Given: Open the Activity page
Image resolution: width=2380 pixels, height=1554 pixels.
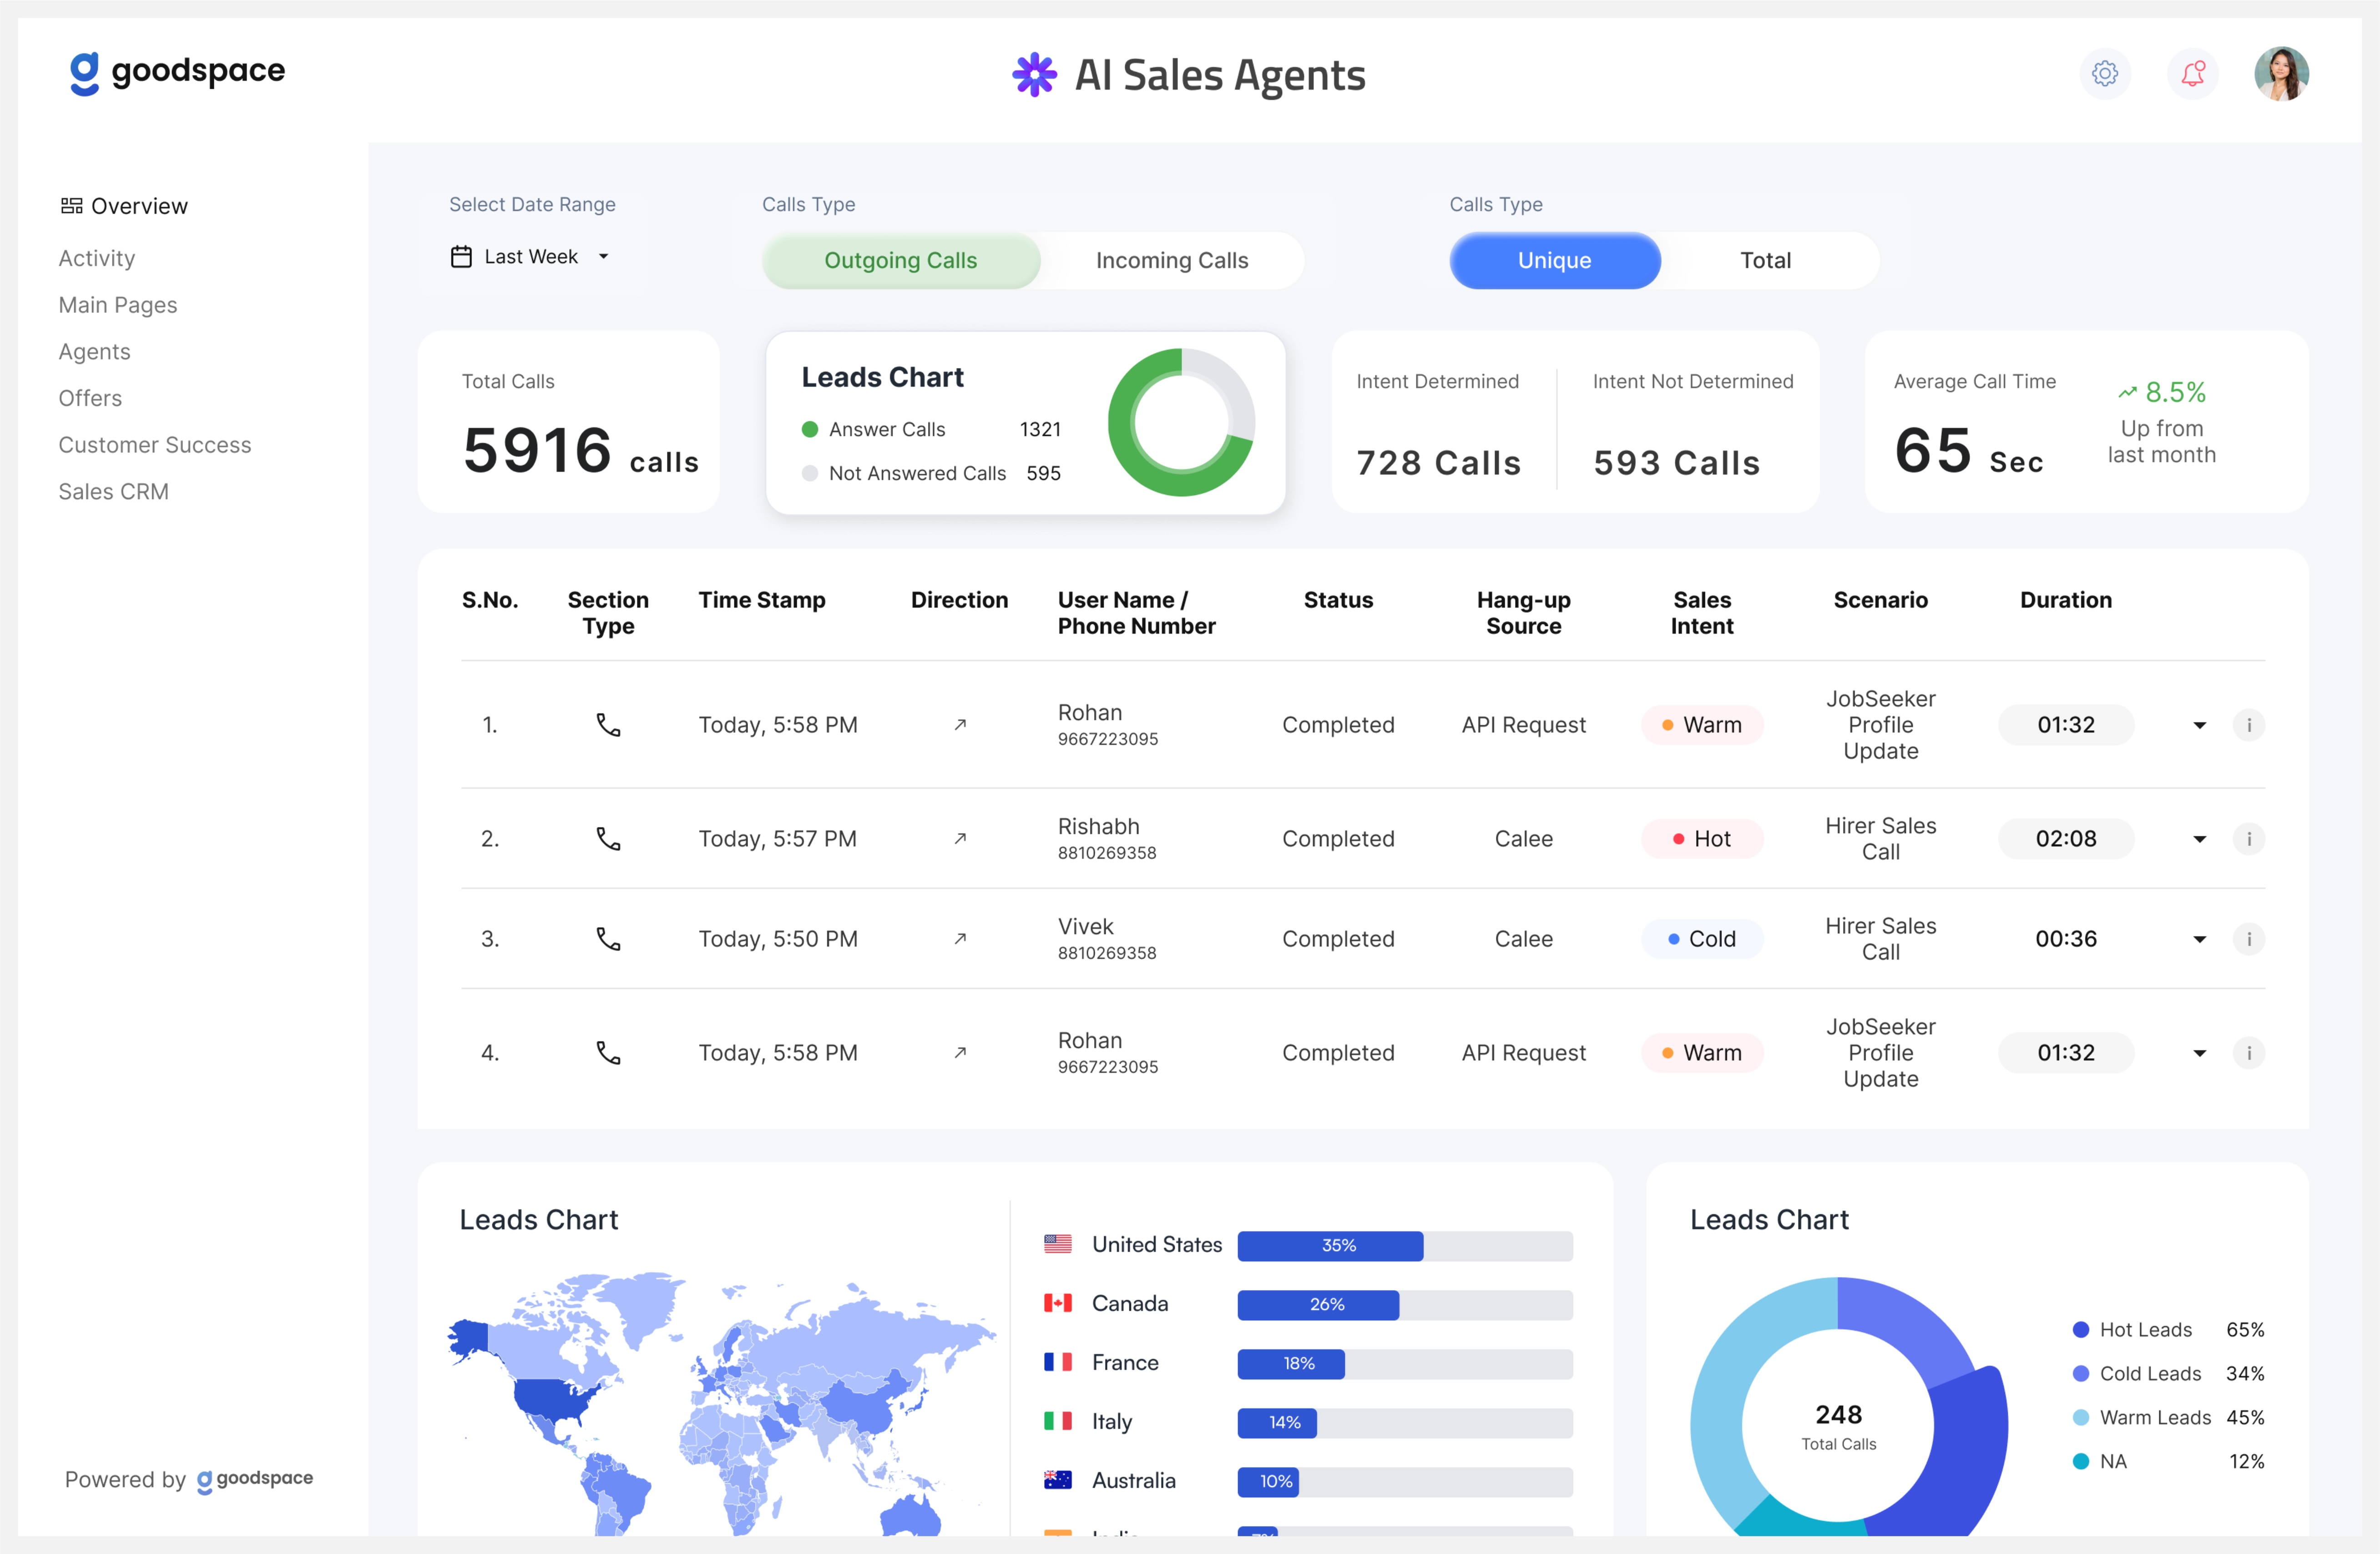Looking at the screenshot, I should click(96, 258).
